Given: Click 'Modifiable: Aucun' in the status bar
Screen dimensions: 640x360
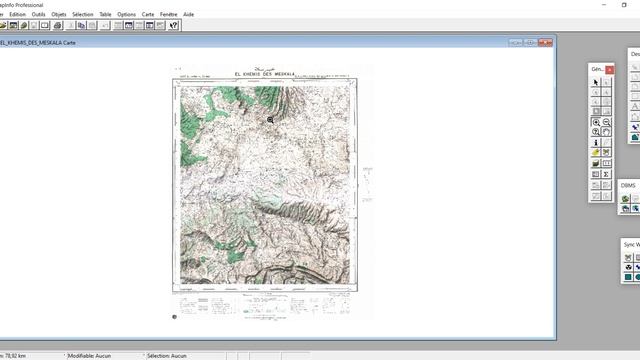Looking at the screenshot, I should [89, 356].
